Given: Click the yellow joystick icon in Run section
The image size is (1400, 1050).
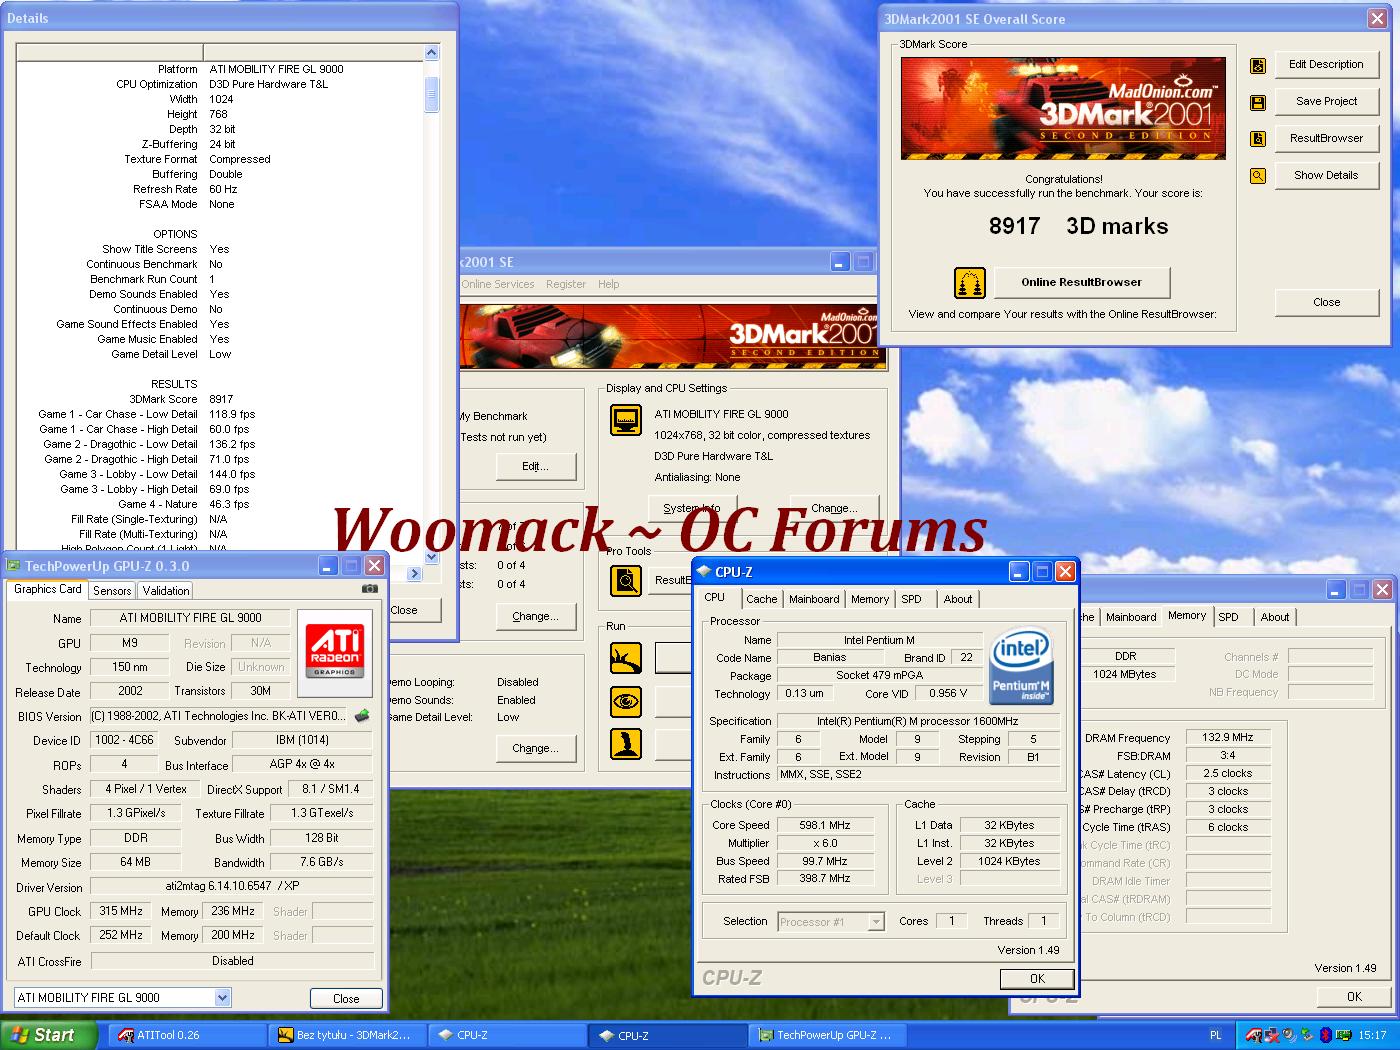Looking at the screenshot, I should point(626,744).
